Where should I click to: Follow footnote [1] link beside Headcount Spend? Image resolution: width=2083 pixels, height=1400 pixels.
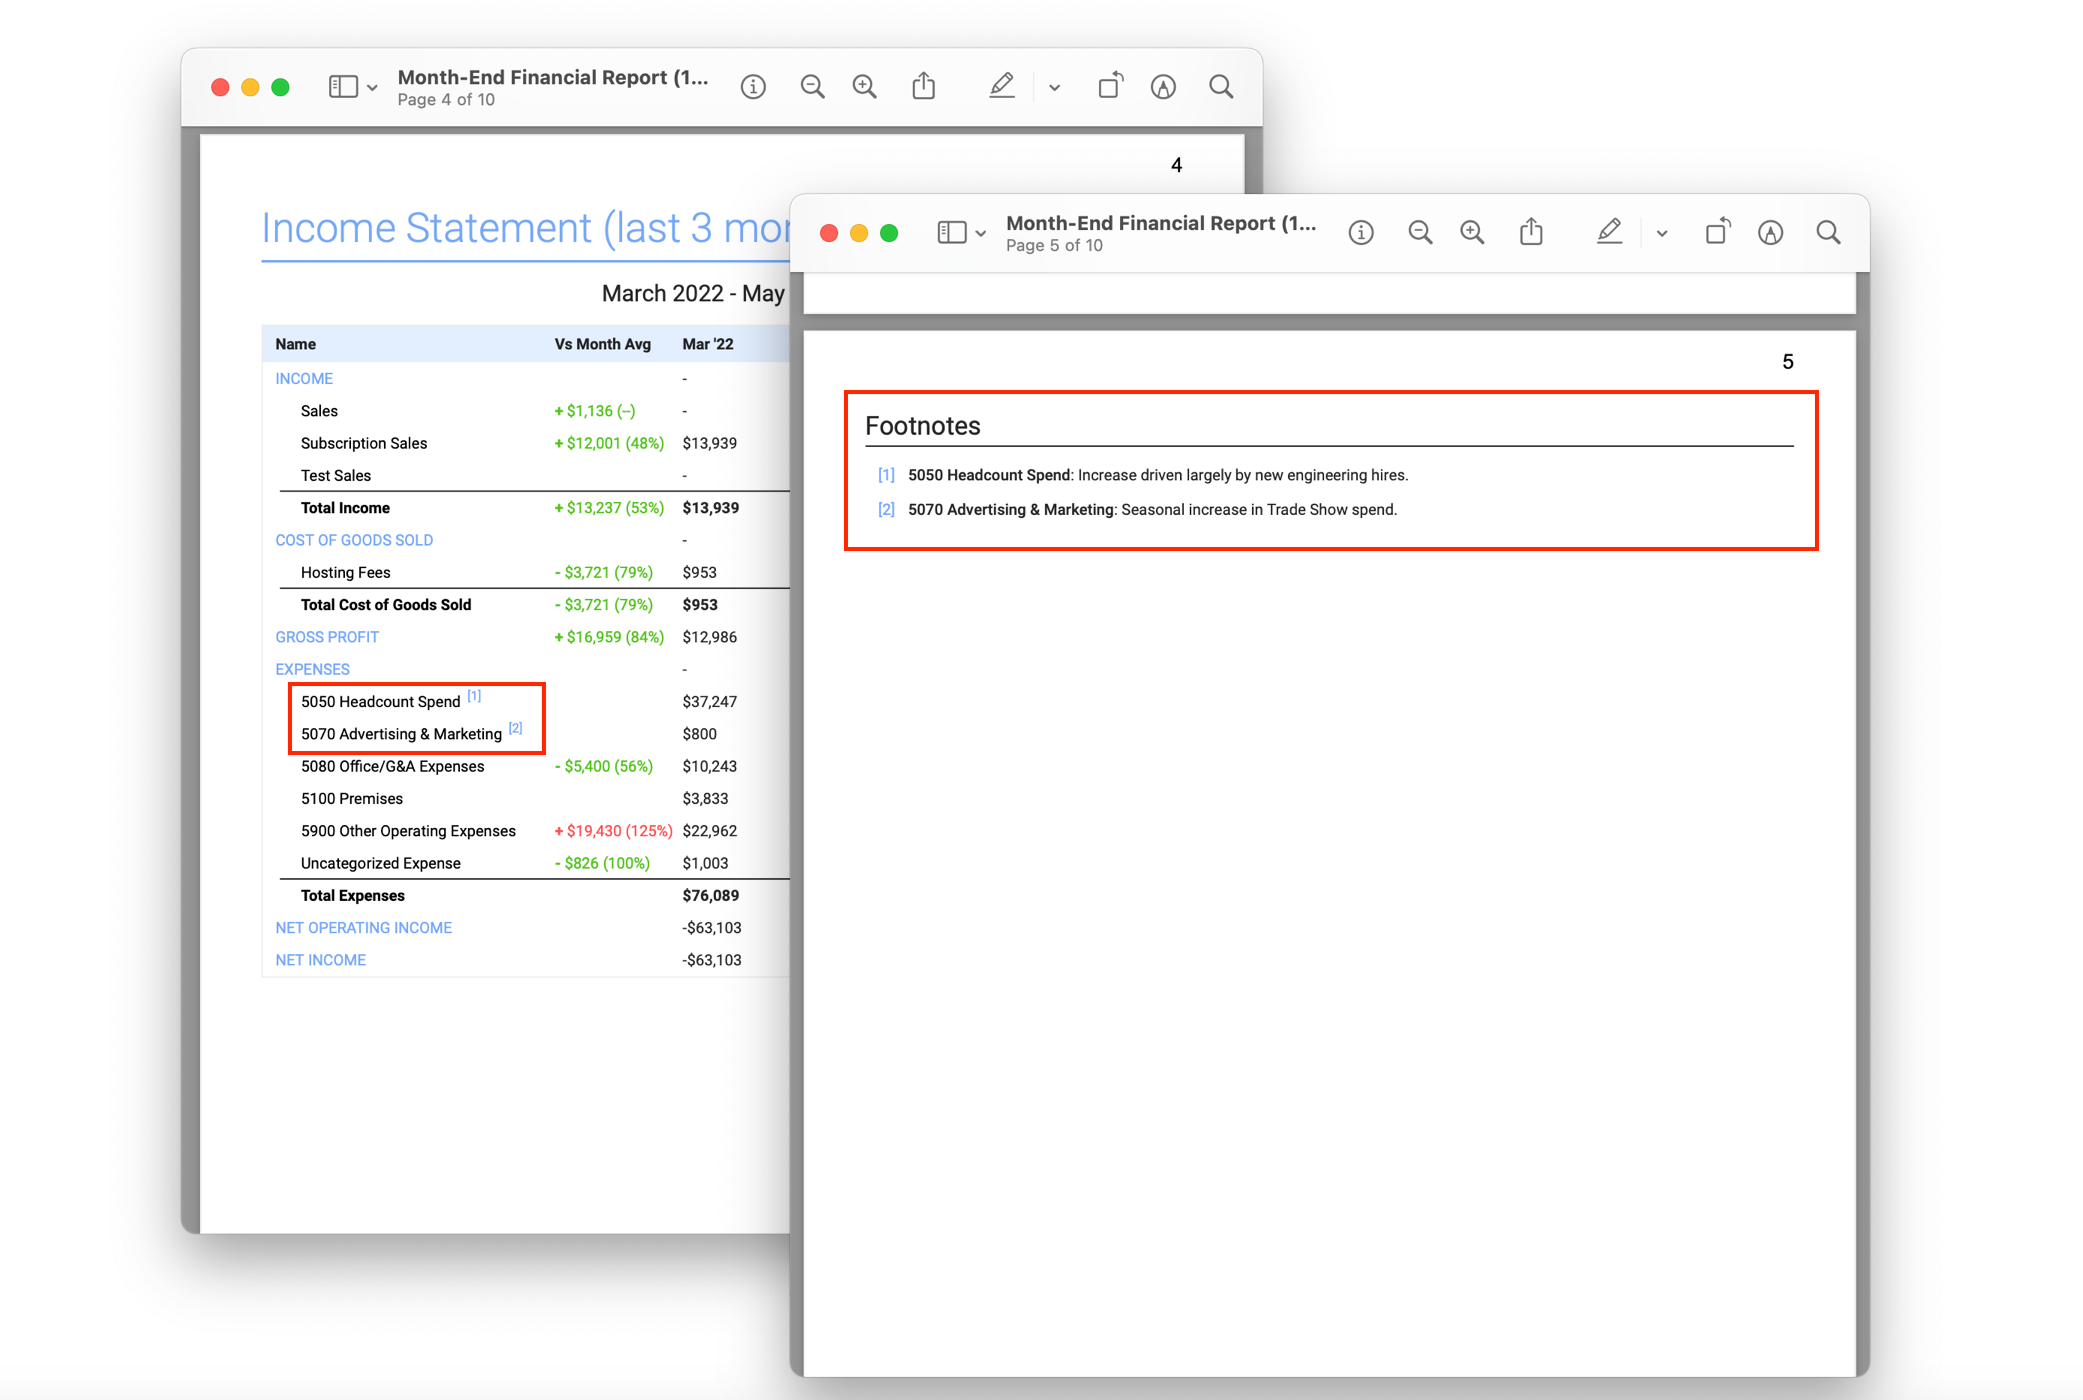(474, 696)
